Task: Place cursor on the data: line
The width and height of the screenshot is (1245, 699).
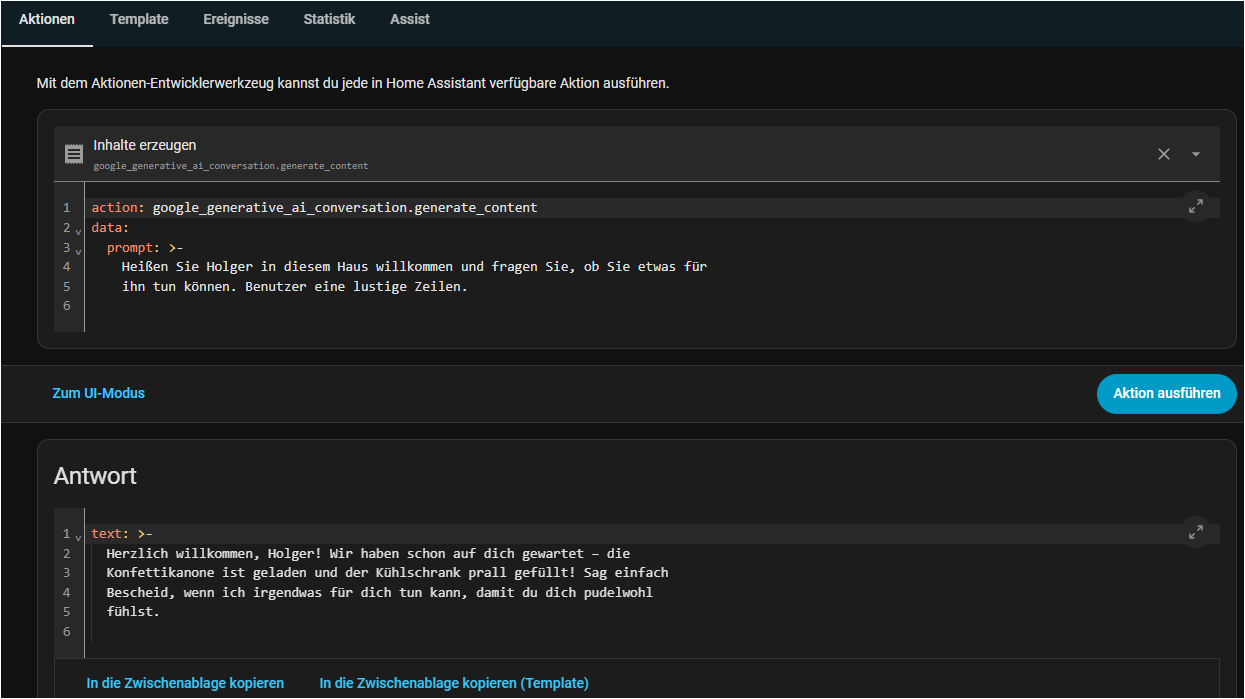Action: 110,228
